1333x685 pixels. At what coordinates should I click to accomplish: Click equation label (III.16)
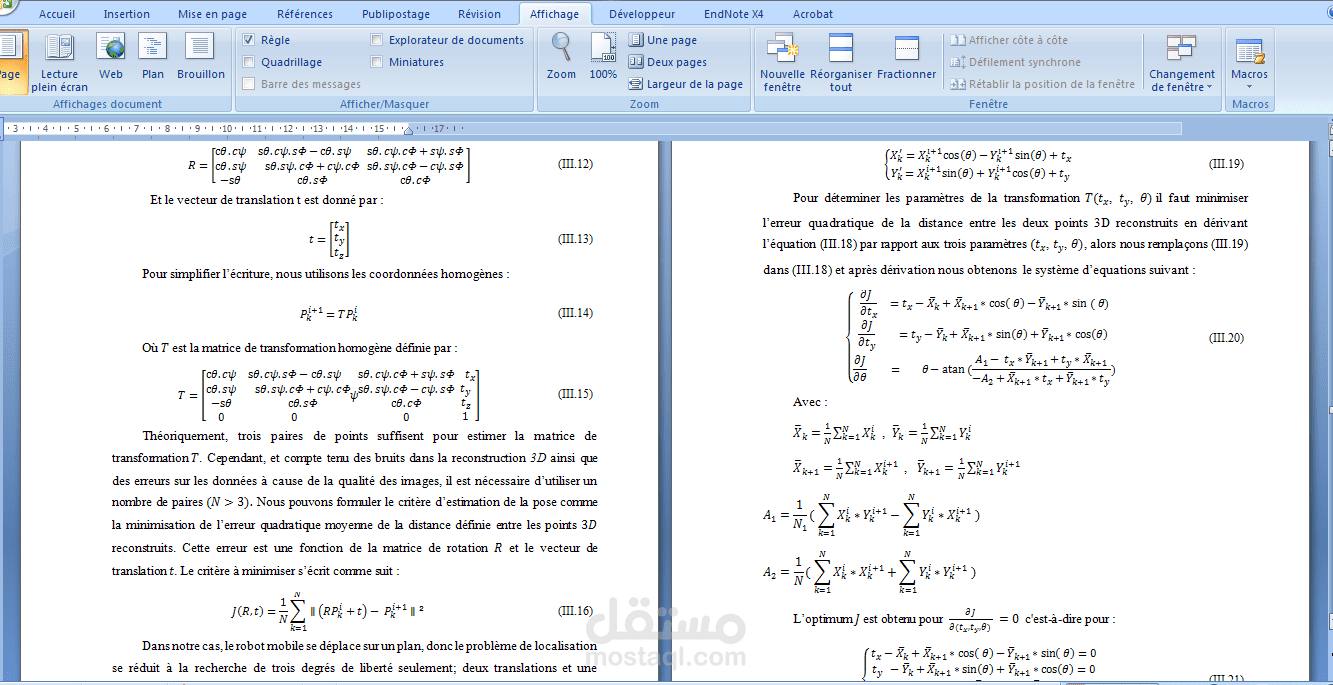point(575,610)
